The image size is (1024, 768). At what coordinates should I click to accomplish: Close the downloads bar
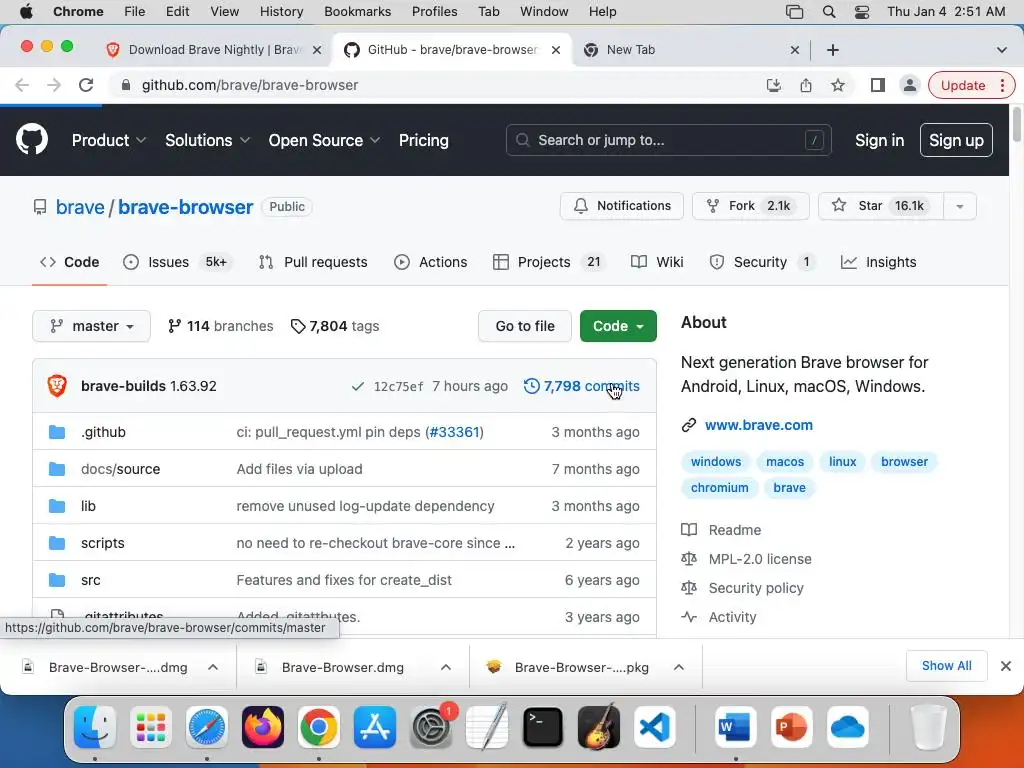[x=1006, y=666]
